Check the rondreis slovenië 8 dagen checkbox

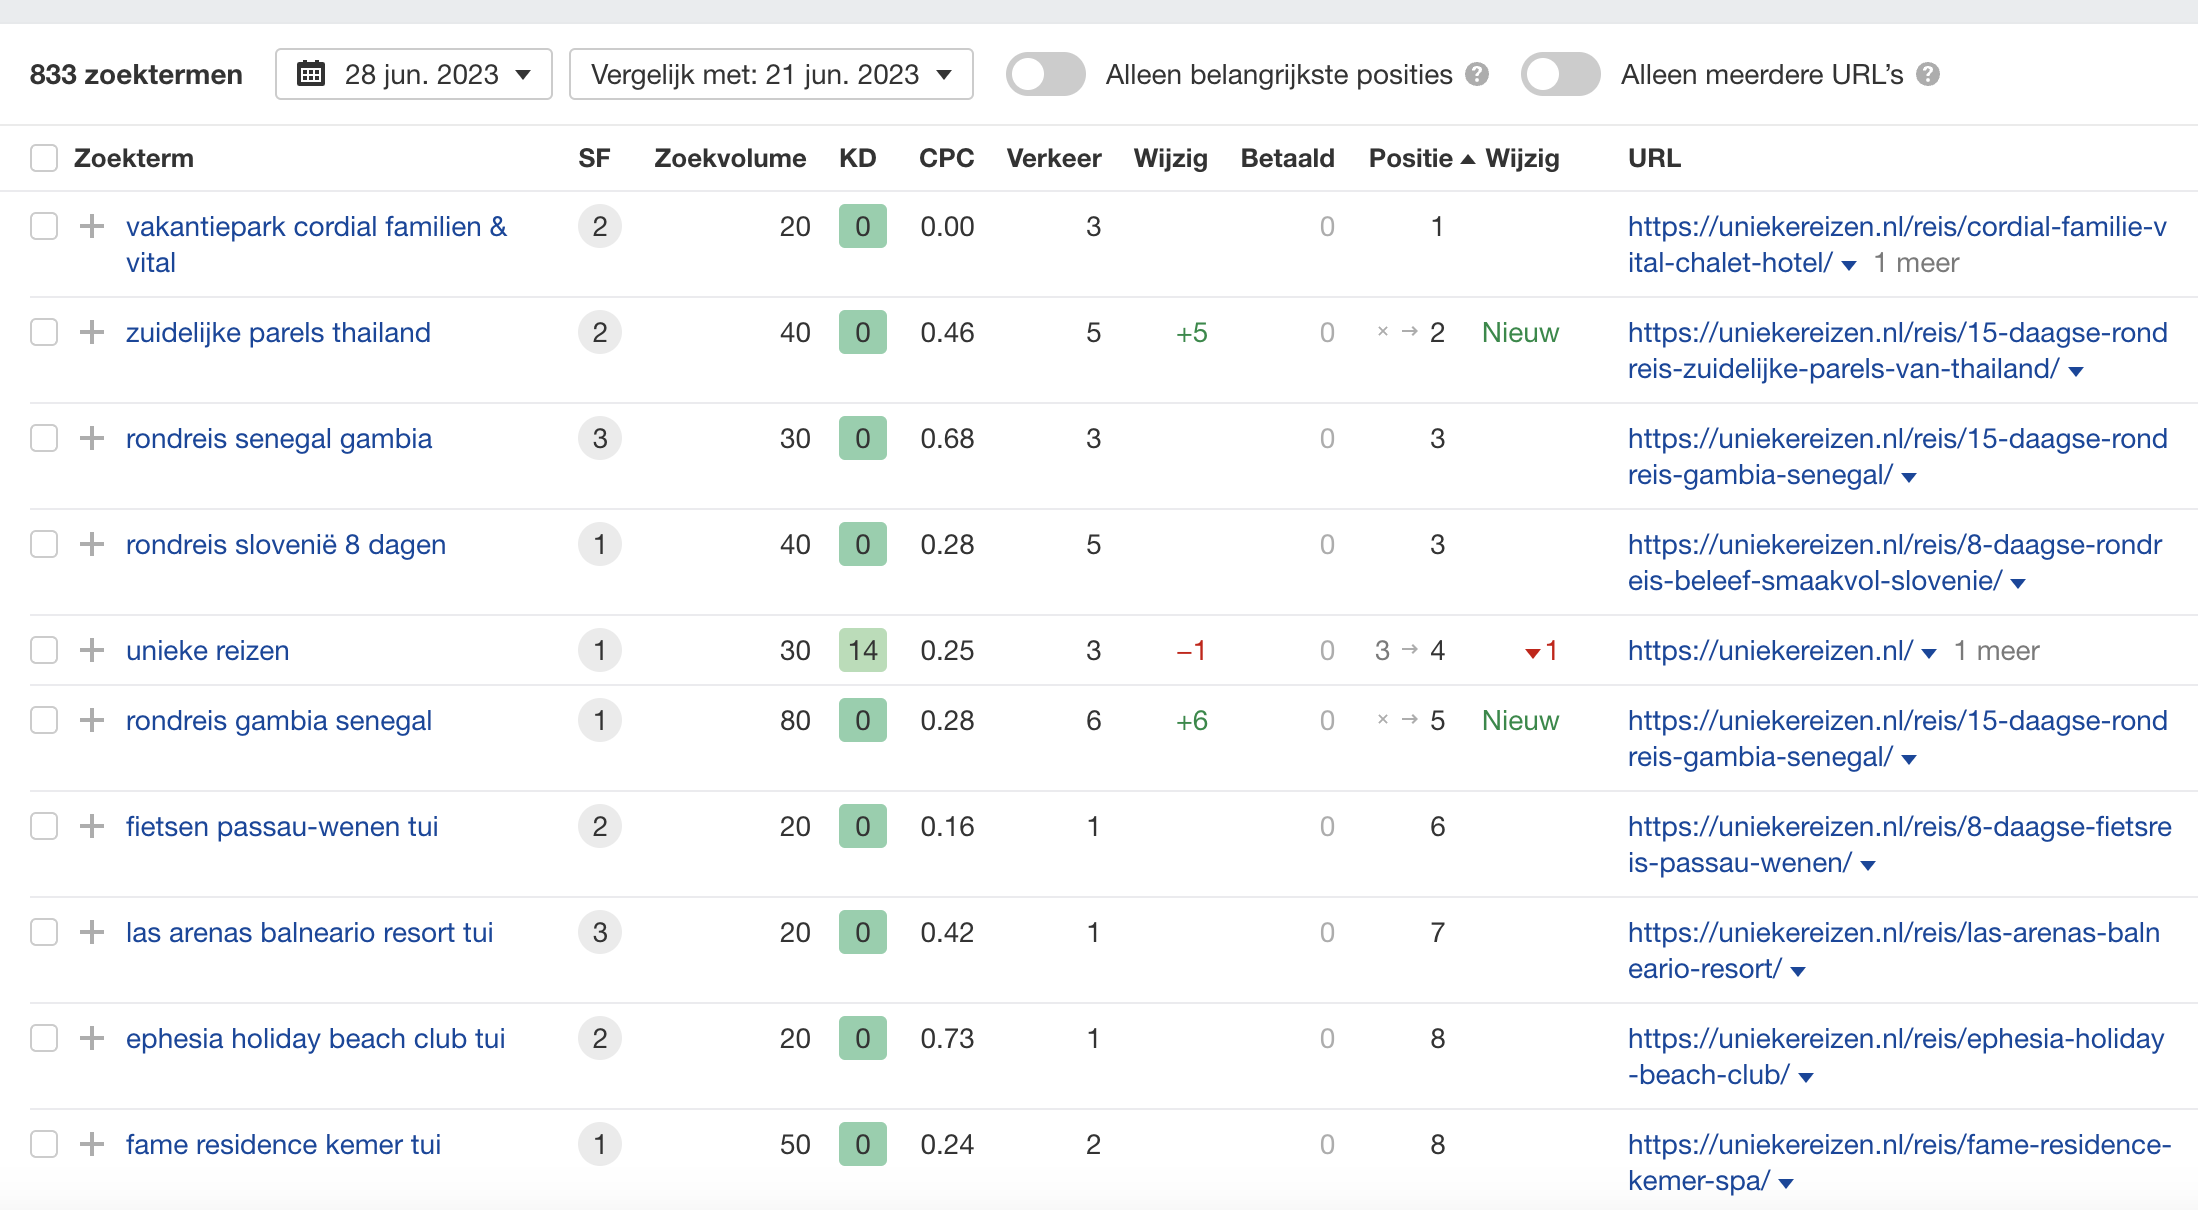pos(44,544)
